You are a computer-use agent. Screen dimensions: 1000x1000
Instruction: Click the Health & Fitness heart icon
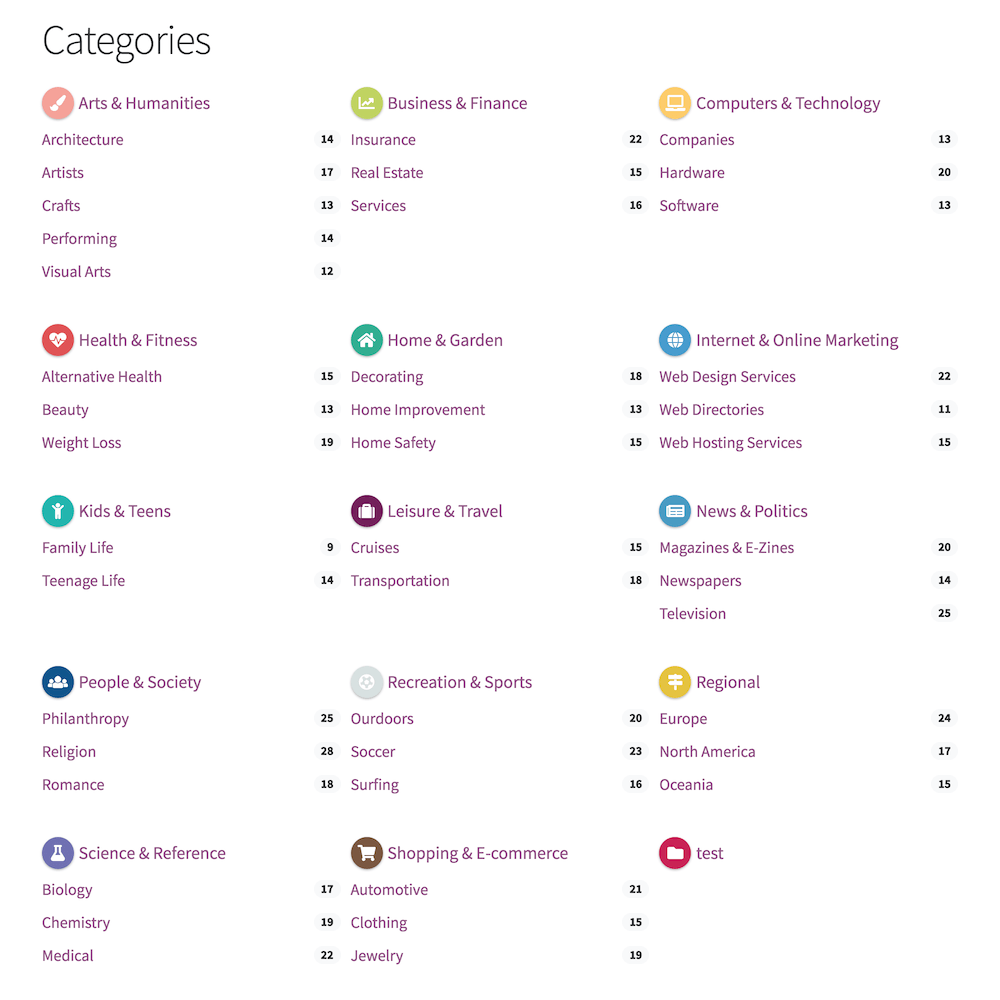[x=57, y=340]
